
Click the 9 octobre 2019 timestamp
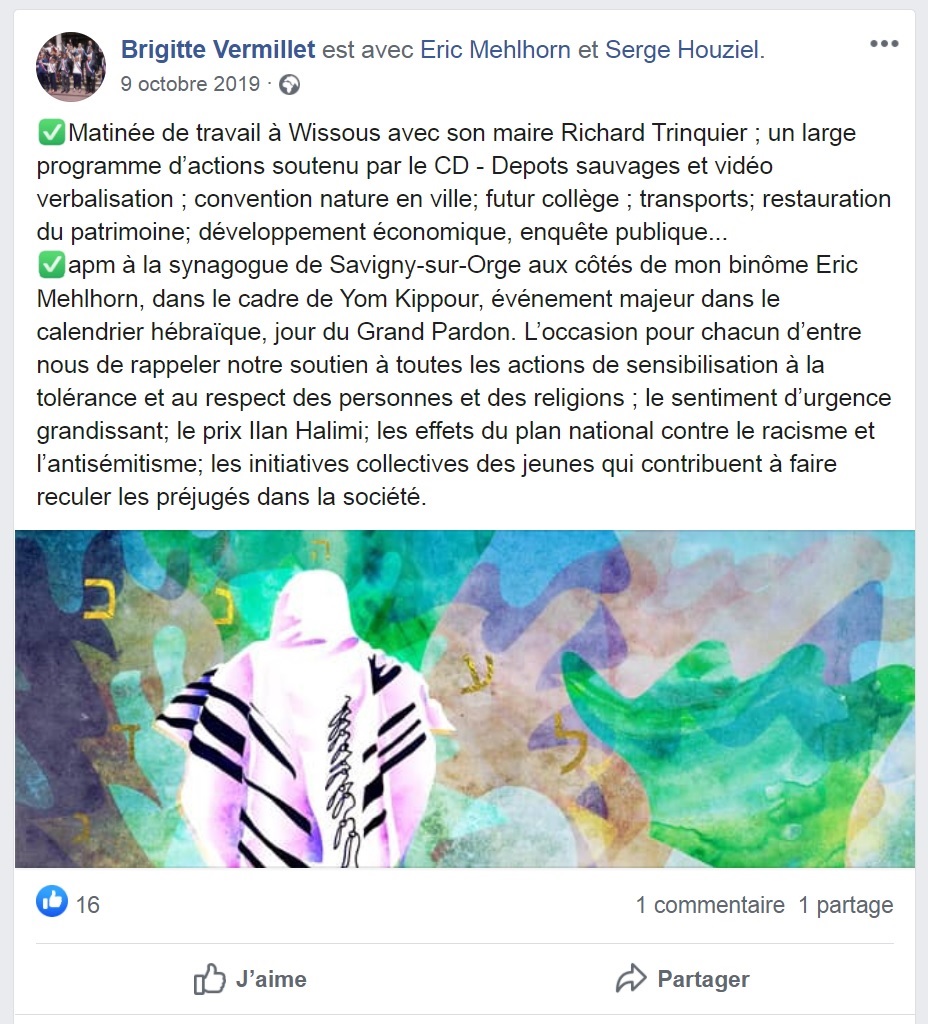tap(190, 84)
